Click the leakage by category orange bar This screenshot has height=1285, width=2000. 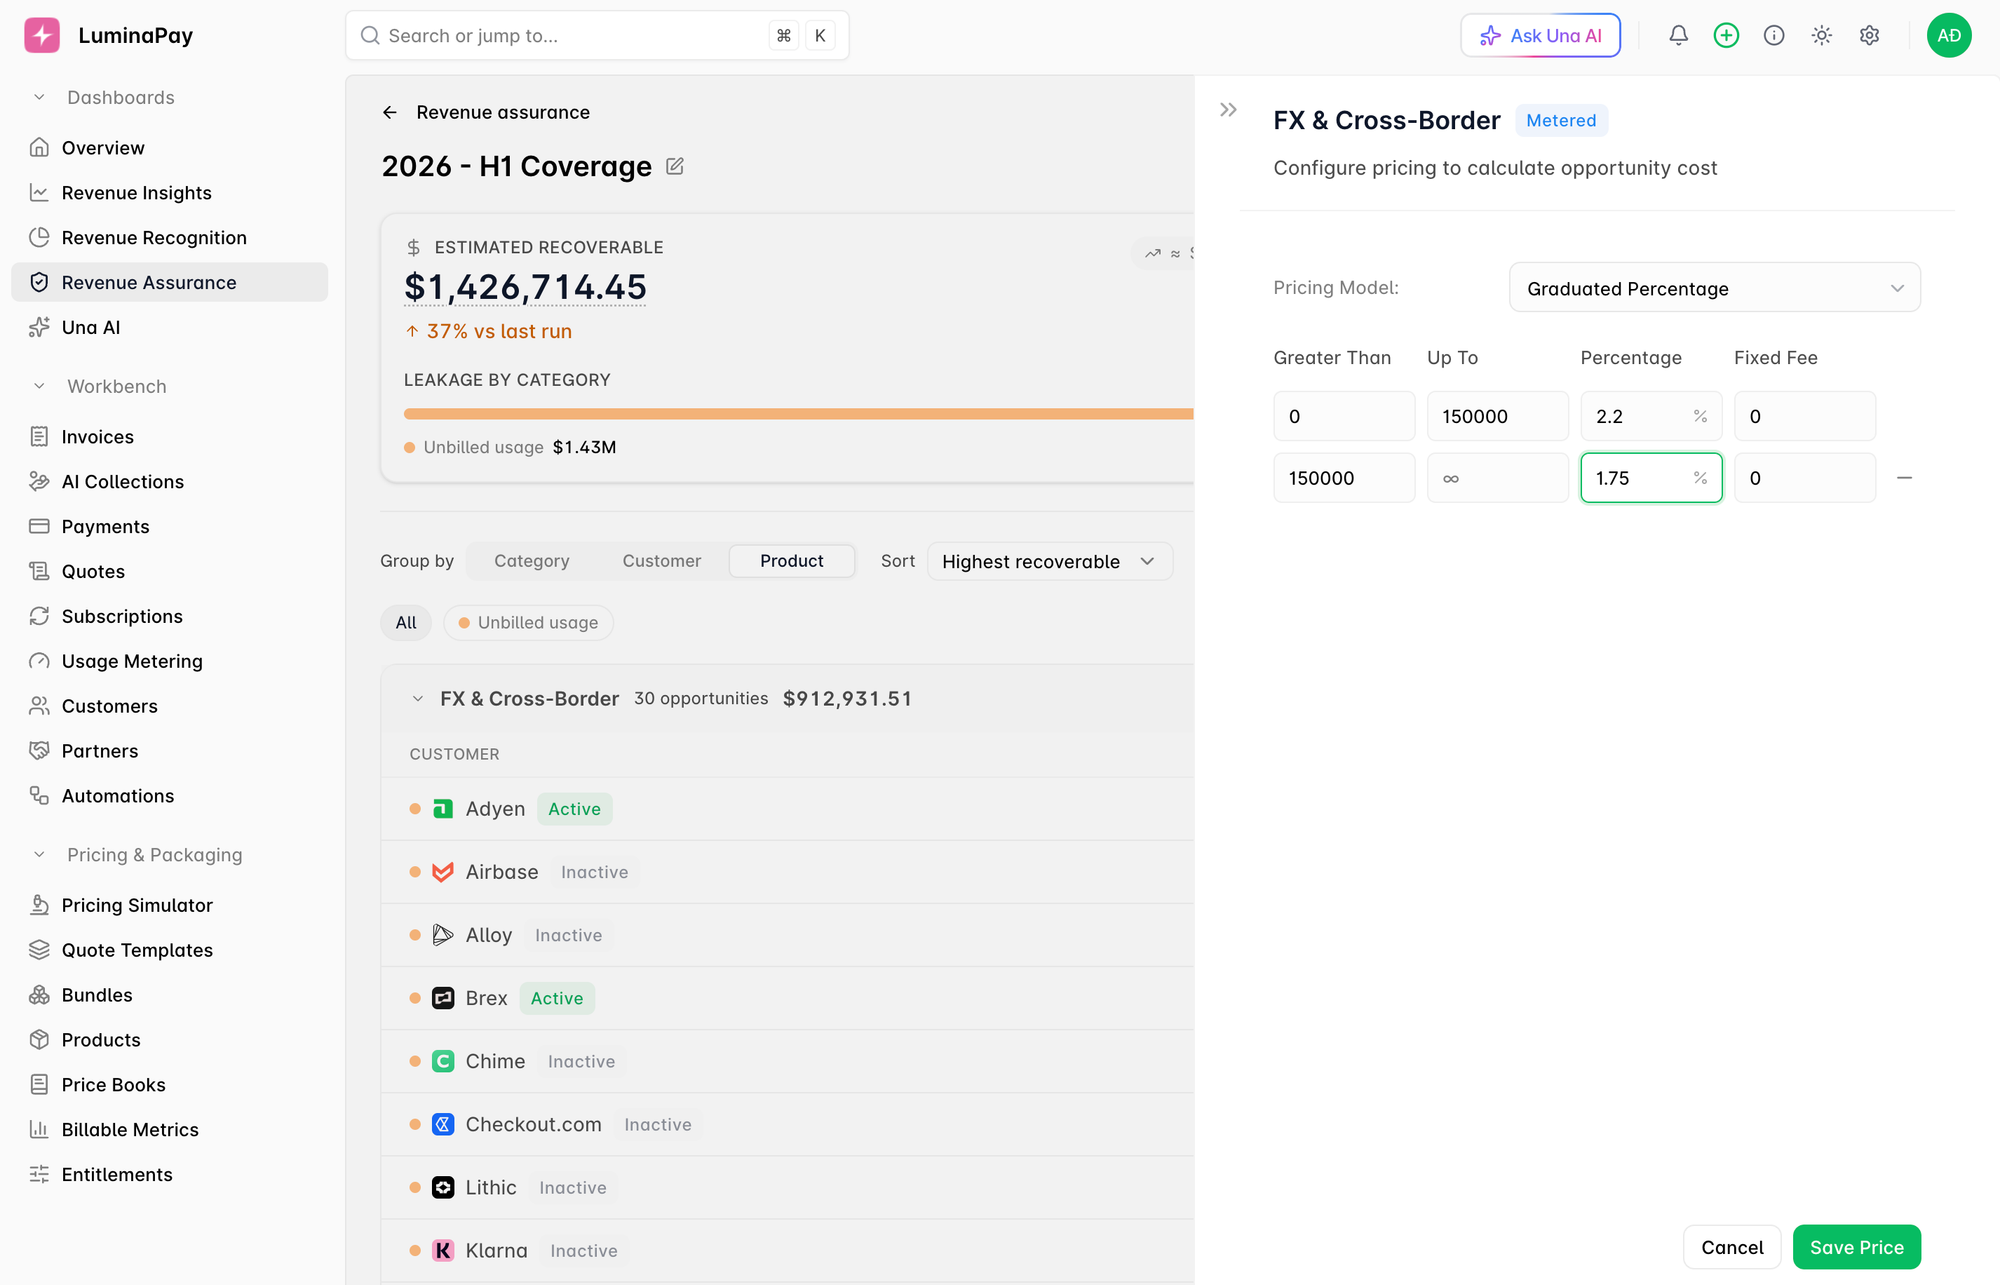(798, 414)
